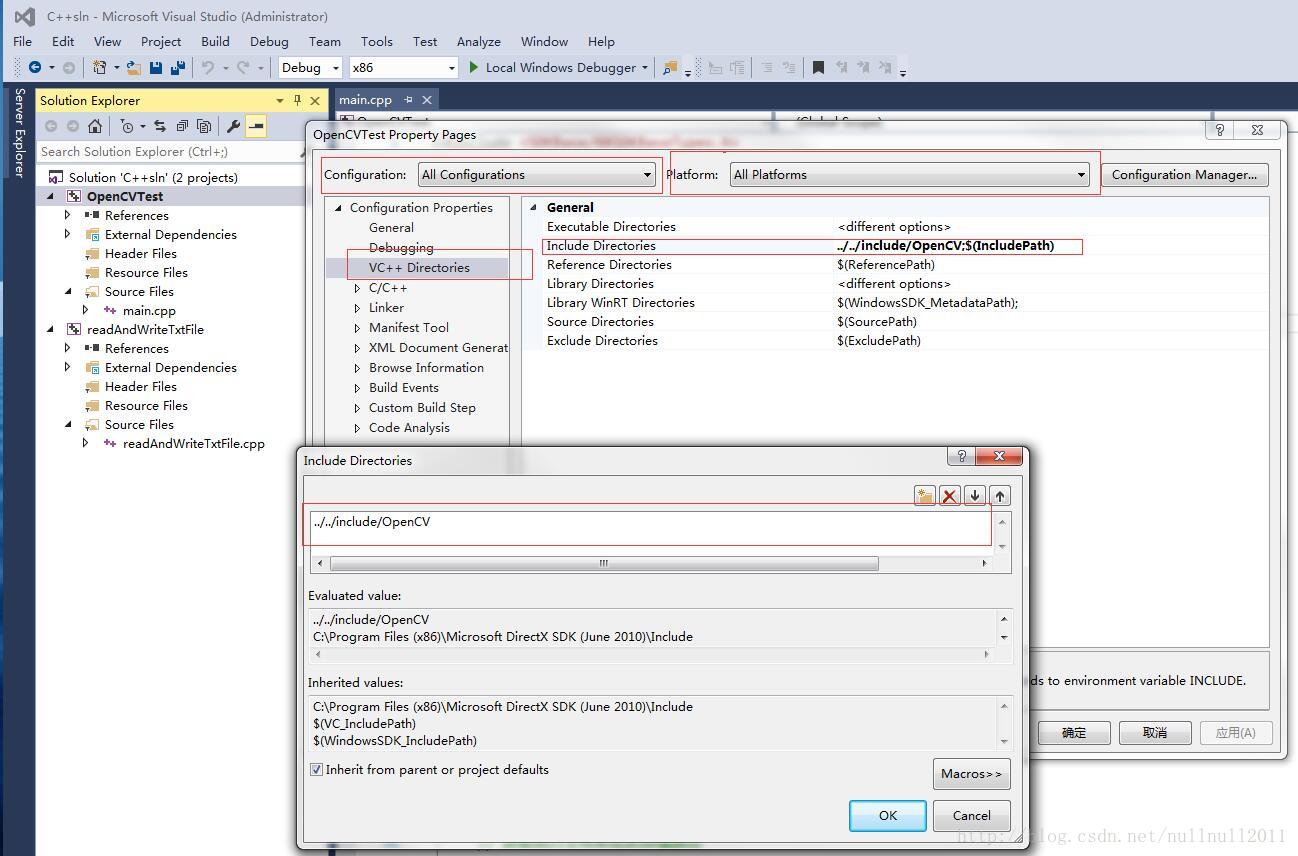Click the Save icon in main toolbar

pyautogui.click(x=156, y=67)
